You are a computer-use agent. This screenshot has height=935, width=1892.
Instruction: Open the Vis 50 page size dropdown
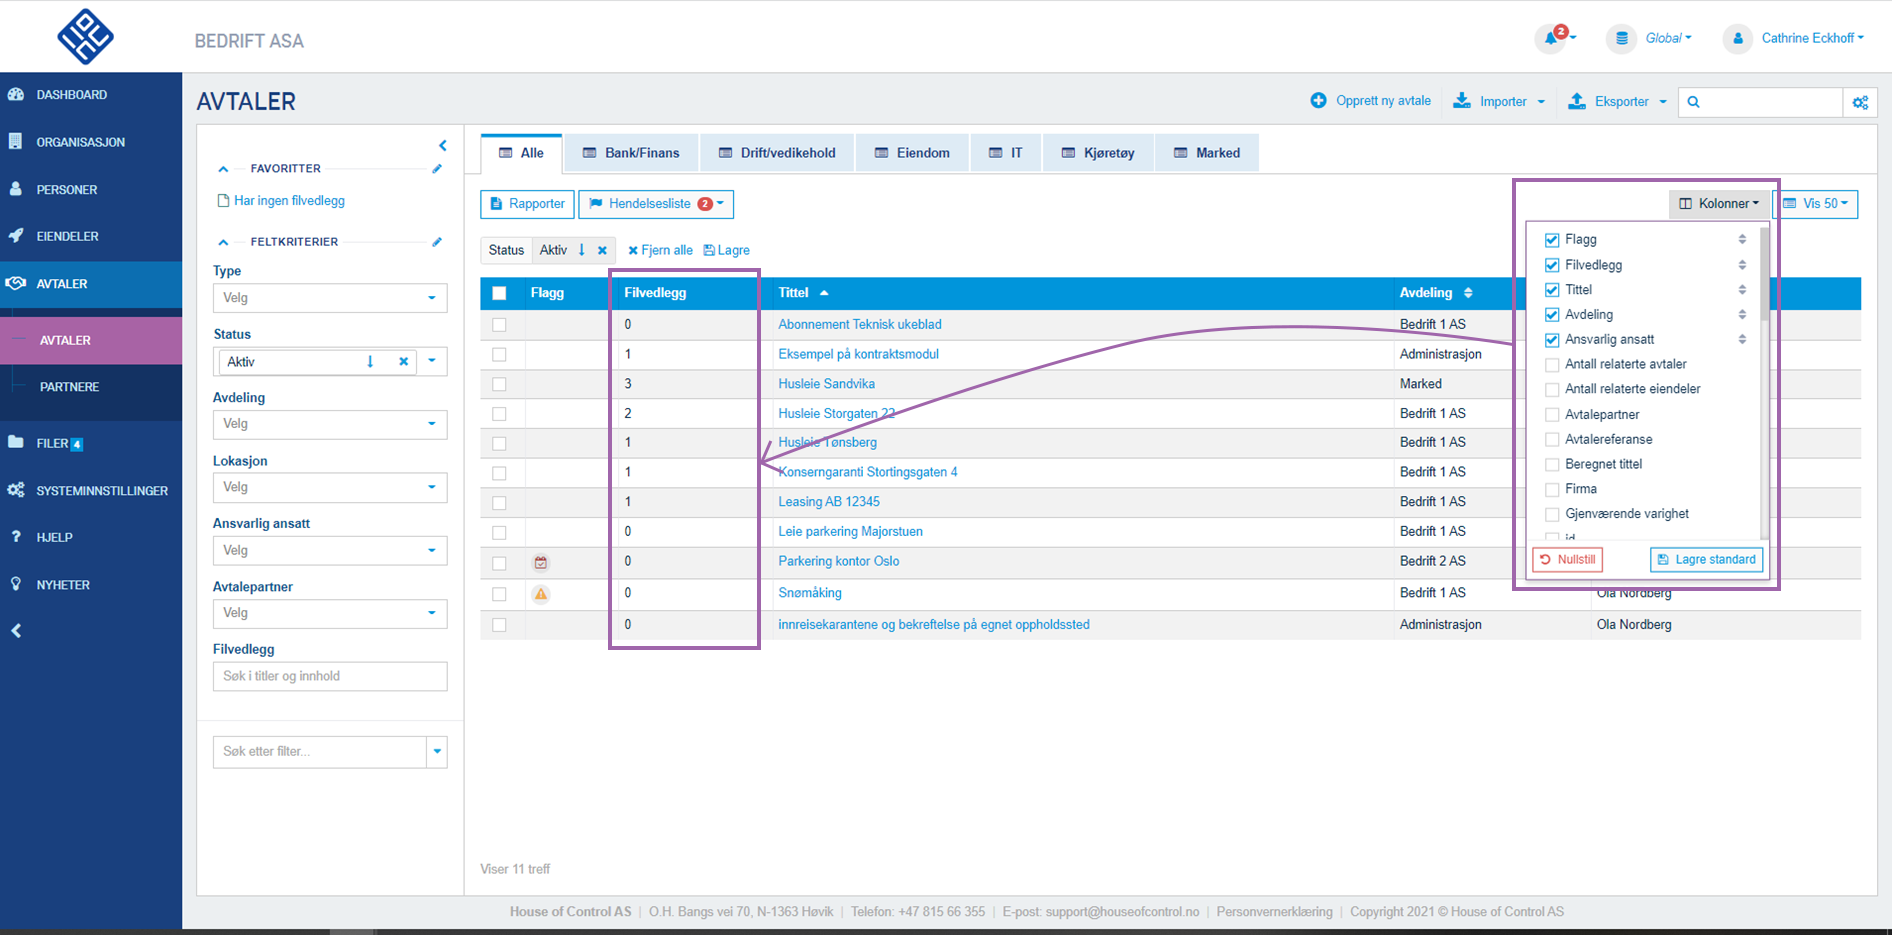[x=1816, y=204]
